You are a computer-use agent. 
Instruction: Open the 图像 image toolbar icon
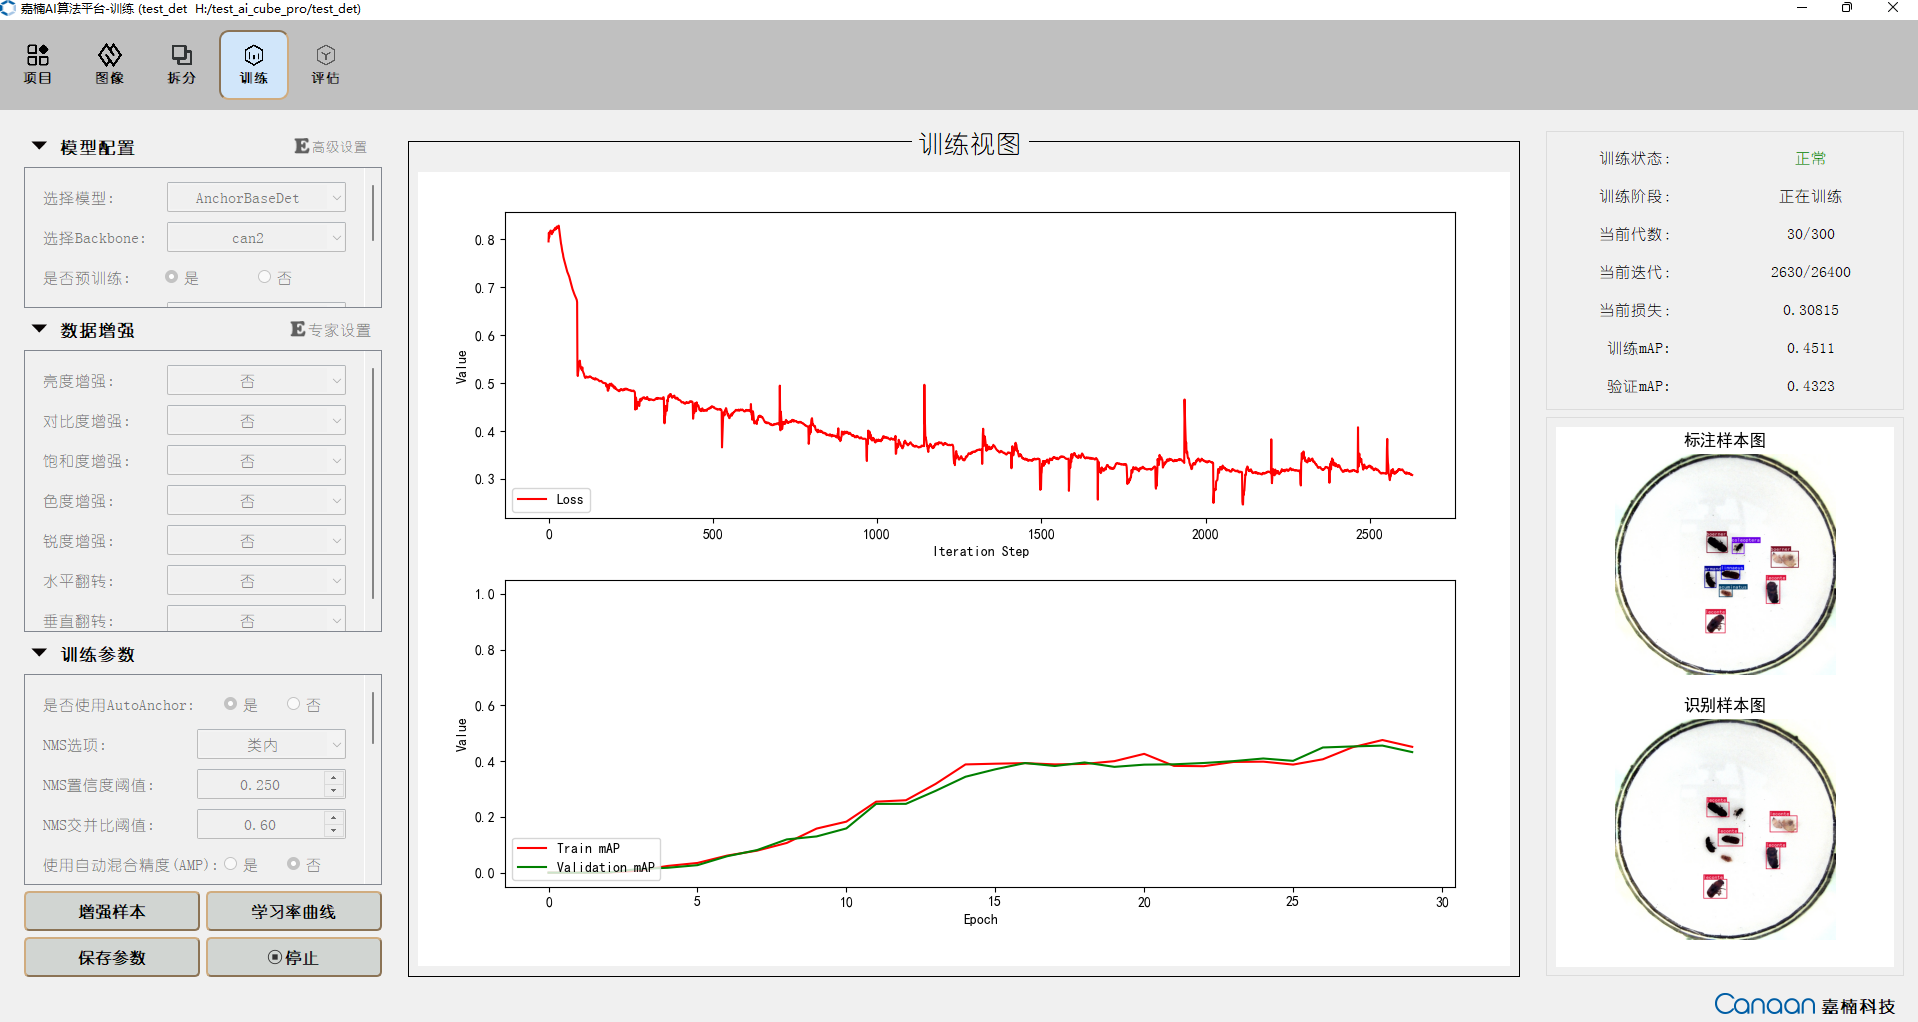tap(110, 65)
